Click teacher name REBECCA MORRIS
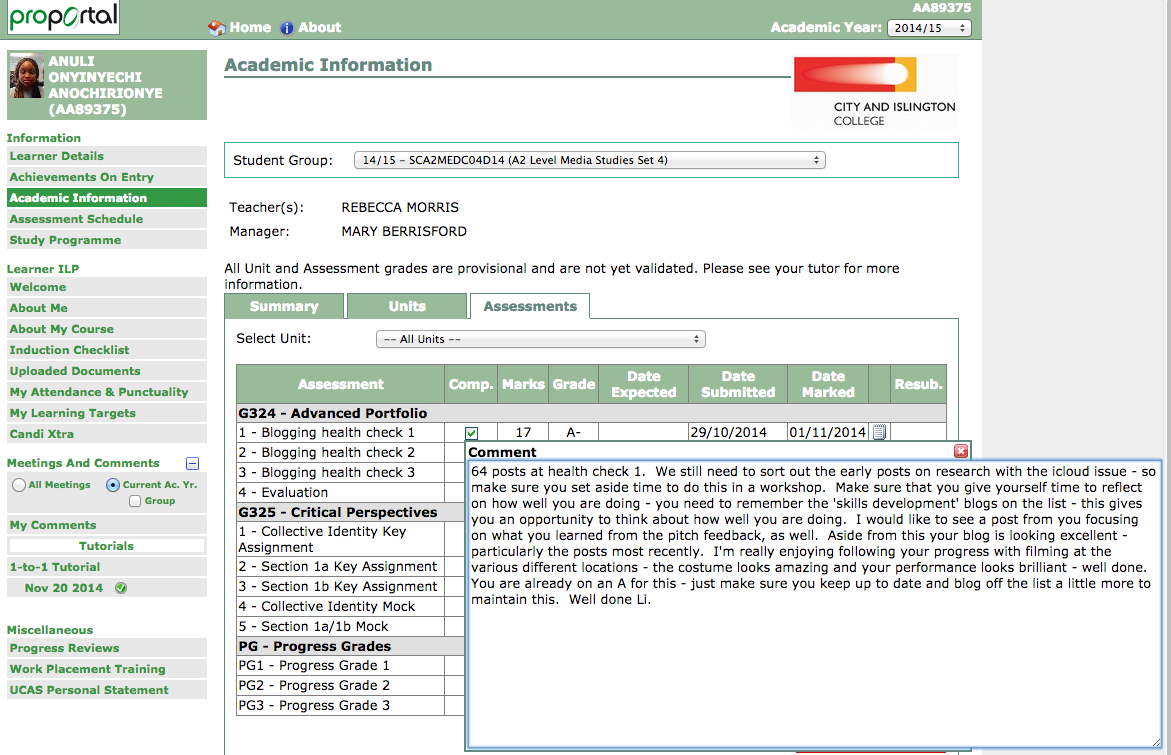Viewport: 1171px width, 755px height. [400, 208]
